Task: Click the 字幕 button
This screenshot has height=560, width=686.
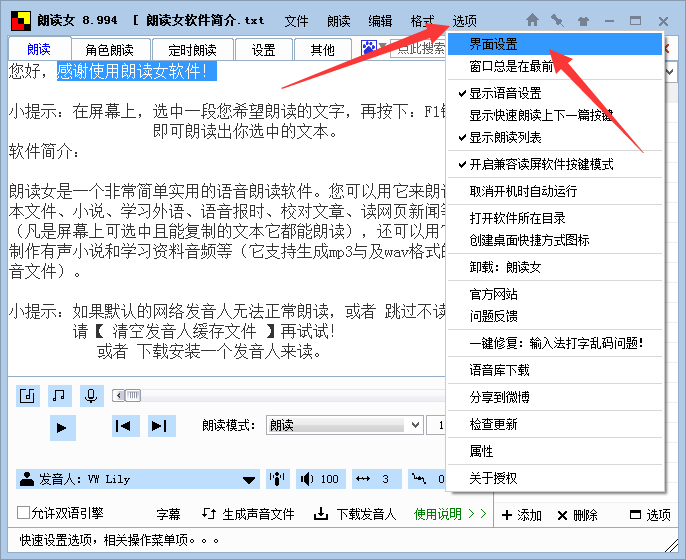Action: coord(168,514)
